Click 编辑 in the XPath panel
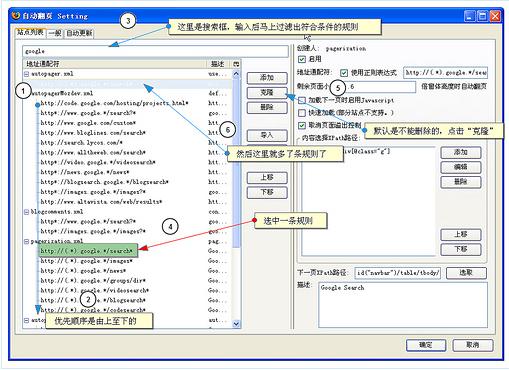The image size is (509, 370). coord(461,167)
